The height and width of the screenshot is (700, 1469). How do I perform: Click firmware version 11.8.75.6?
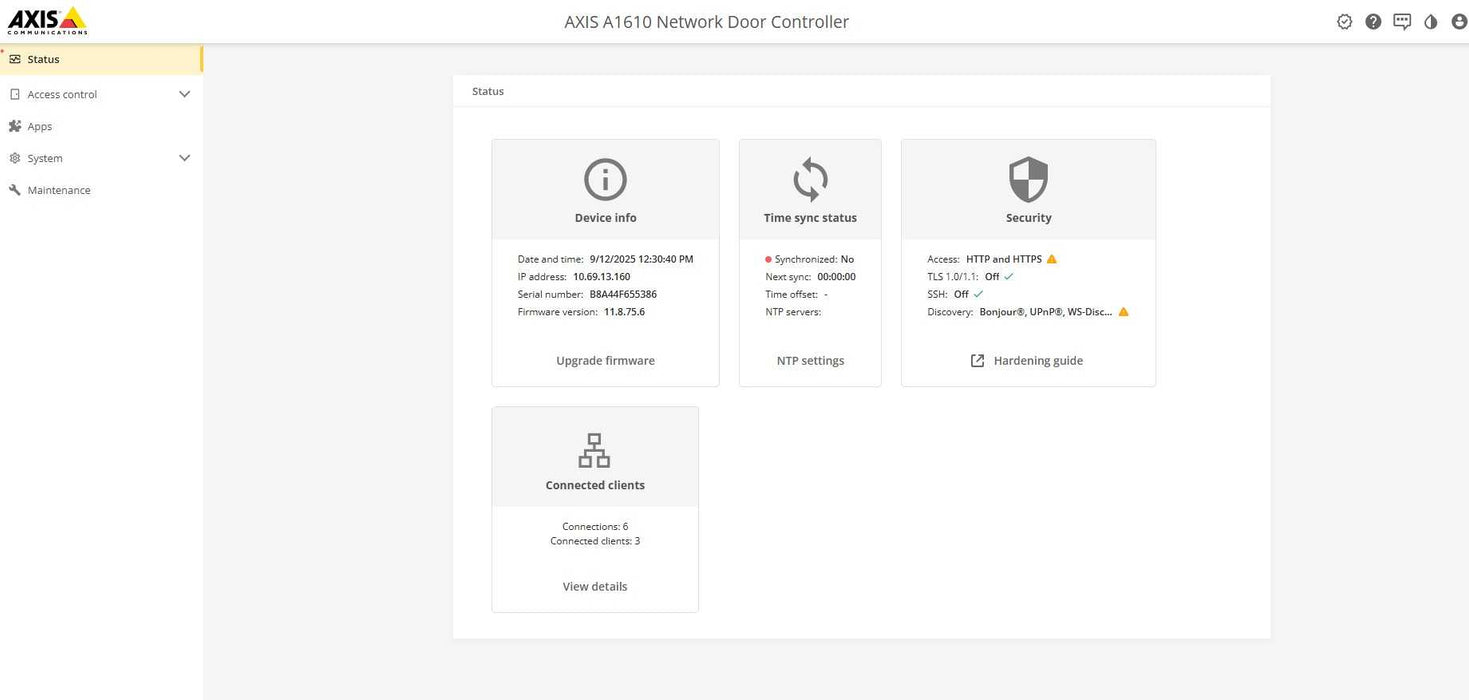(624, 312)
